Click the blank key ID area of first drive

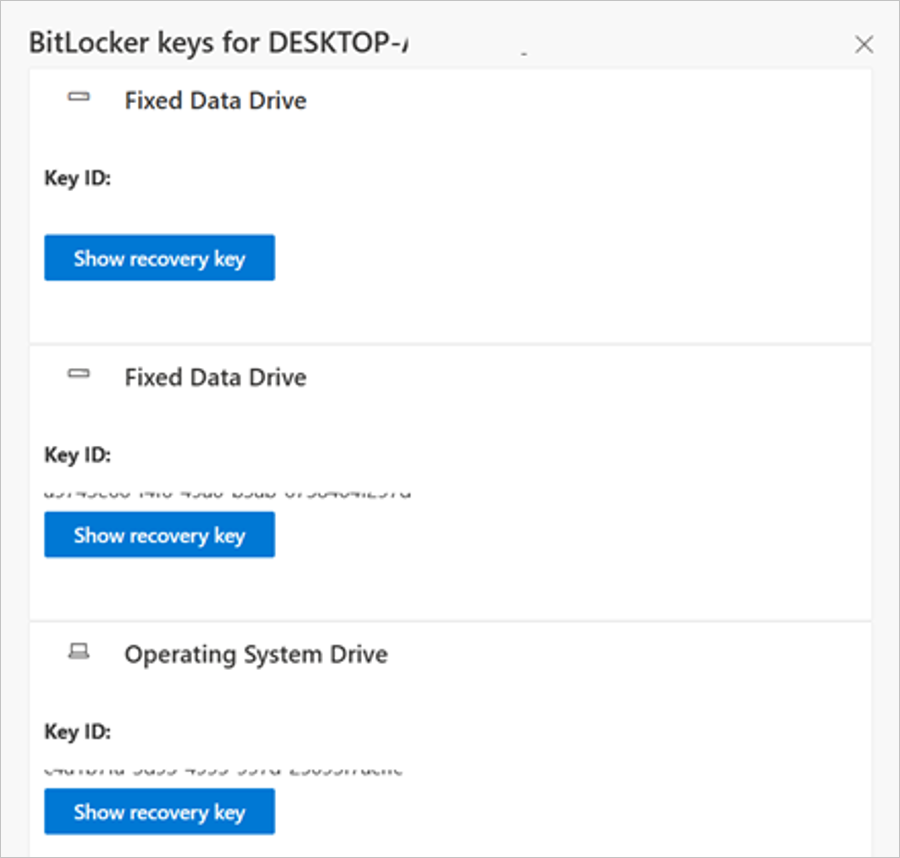coord(228,213)
